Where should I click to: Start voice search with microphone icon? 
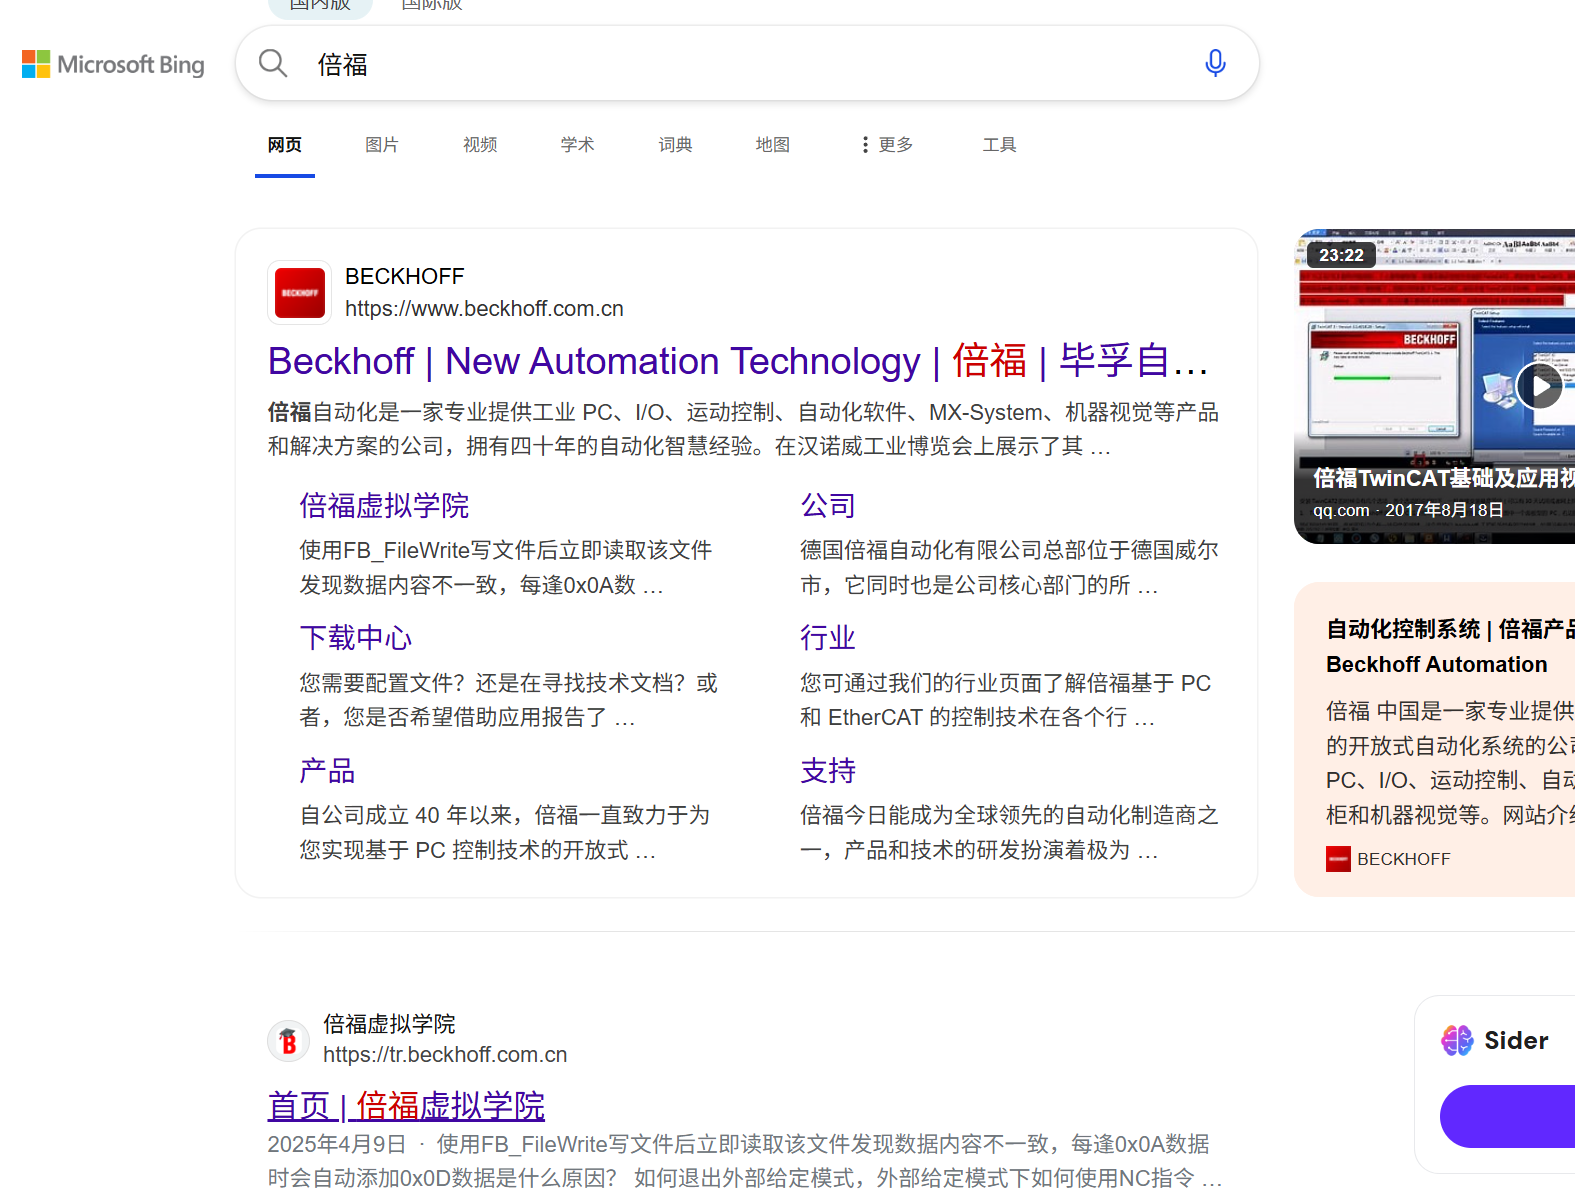click(1215, 64)
